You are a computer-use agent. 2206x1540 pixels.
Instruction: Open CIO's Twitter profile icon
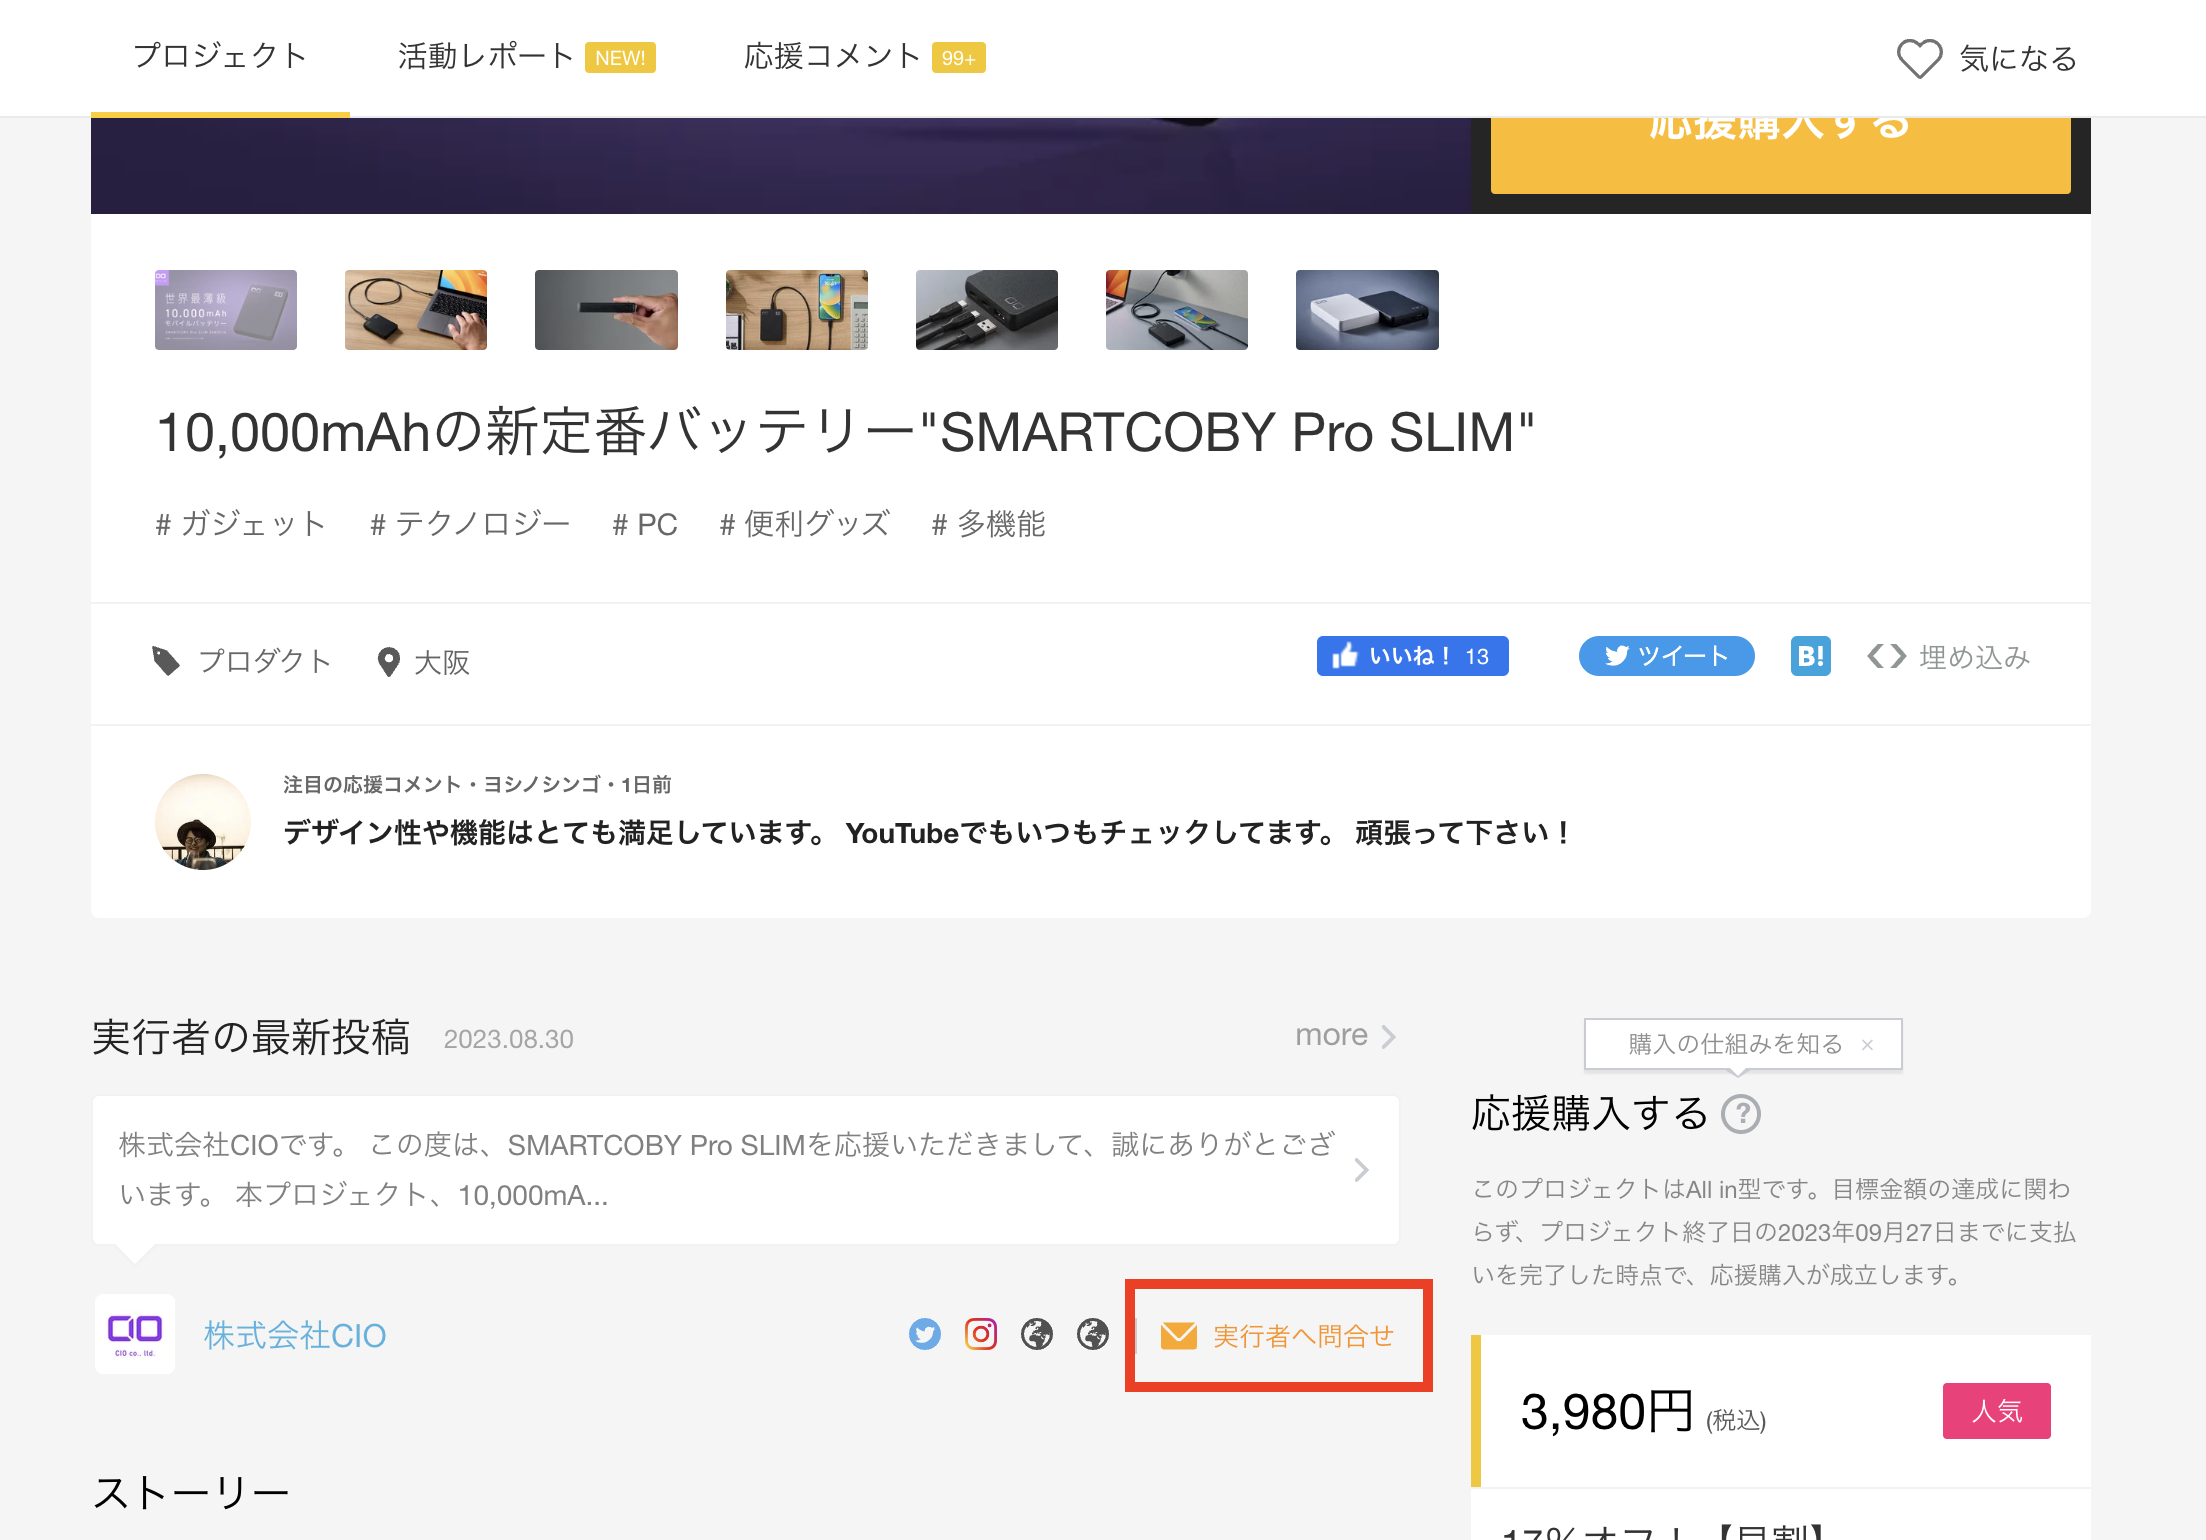pos(925,1334)
